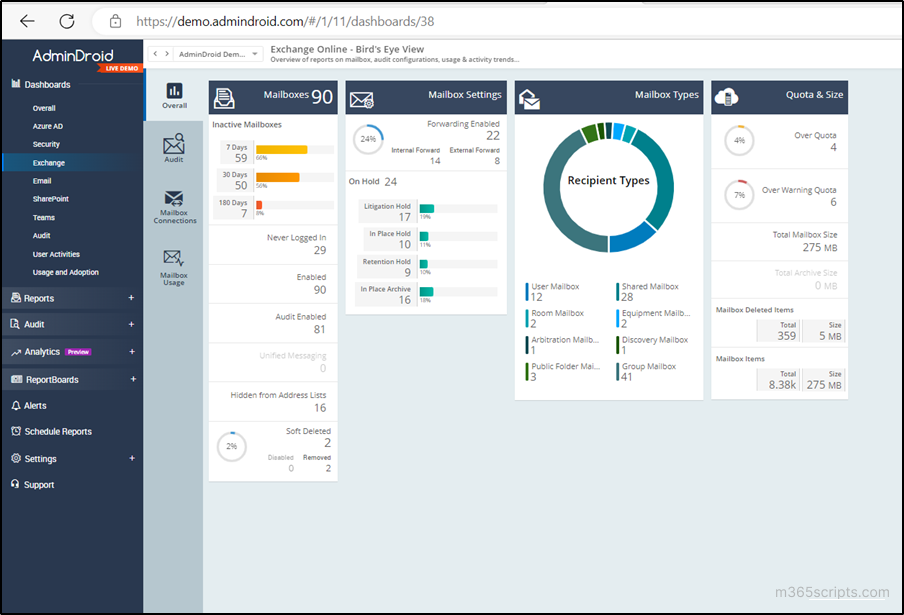Open the AdminDroid Demo tenant dropdown
Viewport: 904px width, 615px height.
tap(218, 54)
